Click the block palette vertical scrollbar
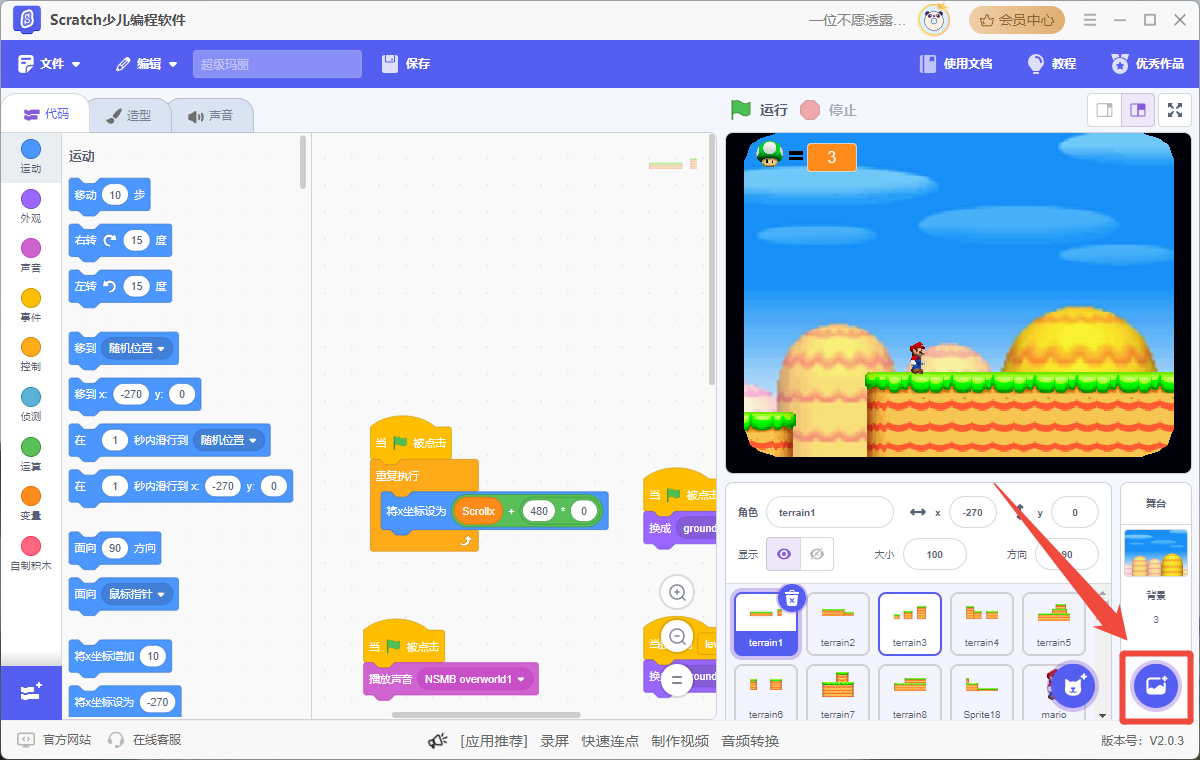1200x760 pixels. tap(303, 163)
